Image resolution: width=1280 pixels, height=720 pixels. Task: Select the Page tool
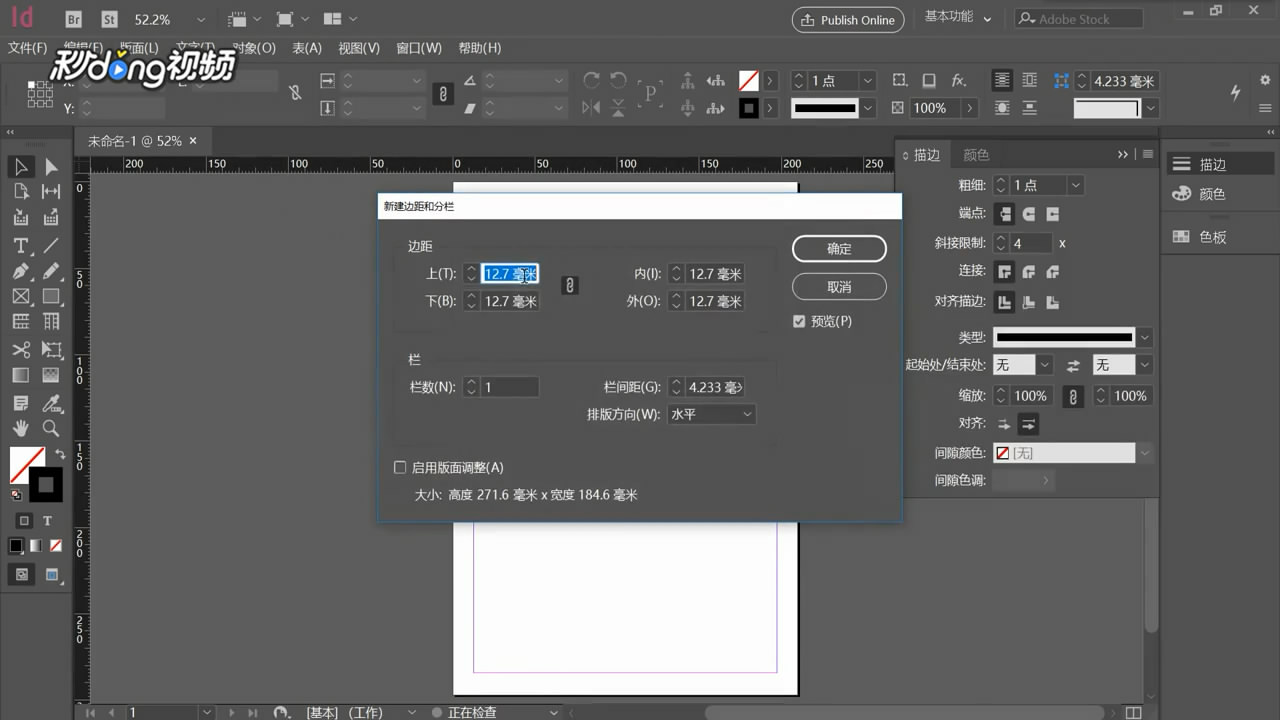(21, 191)
